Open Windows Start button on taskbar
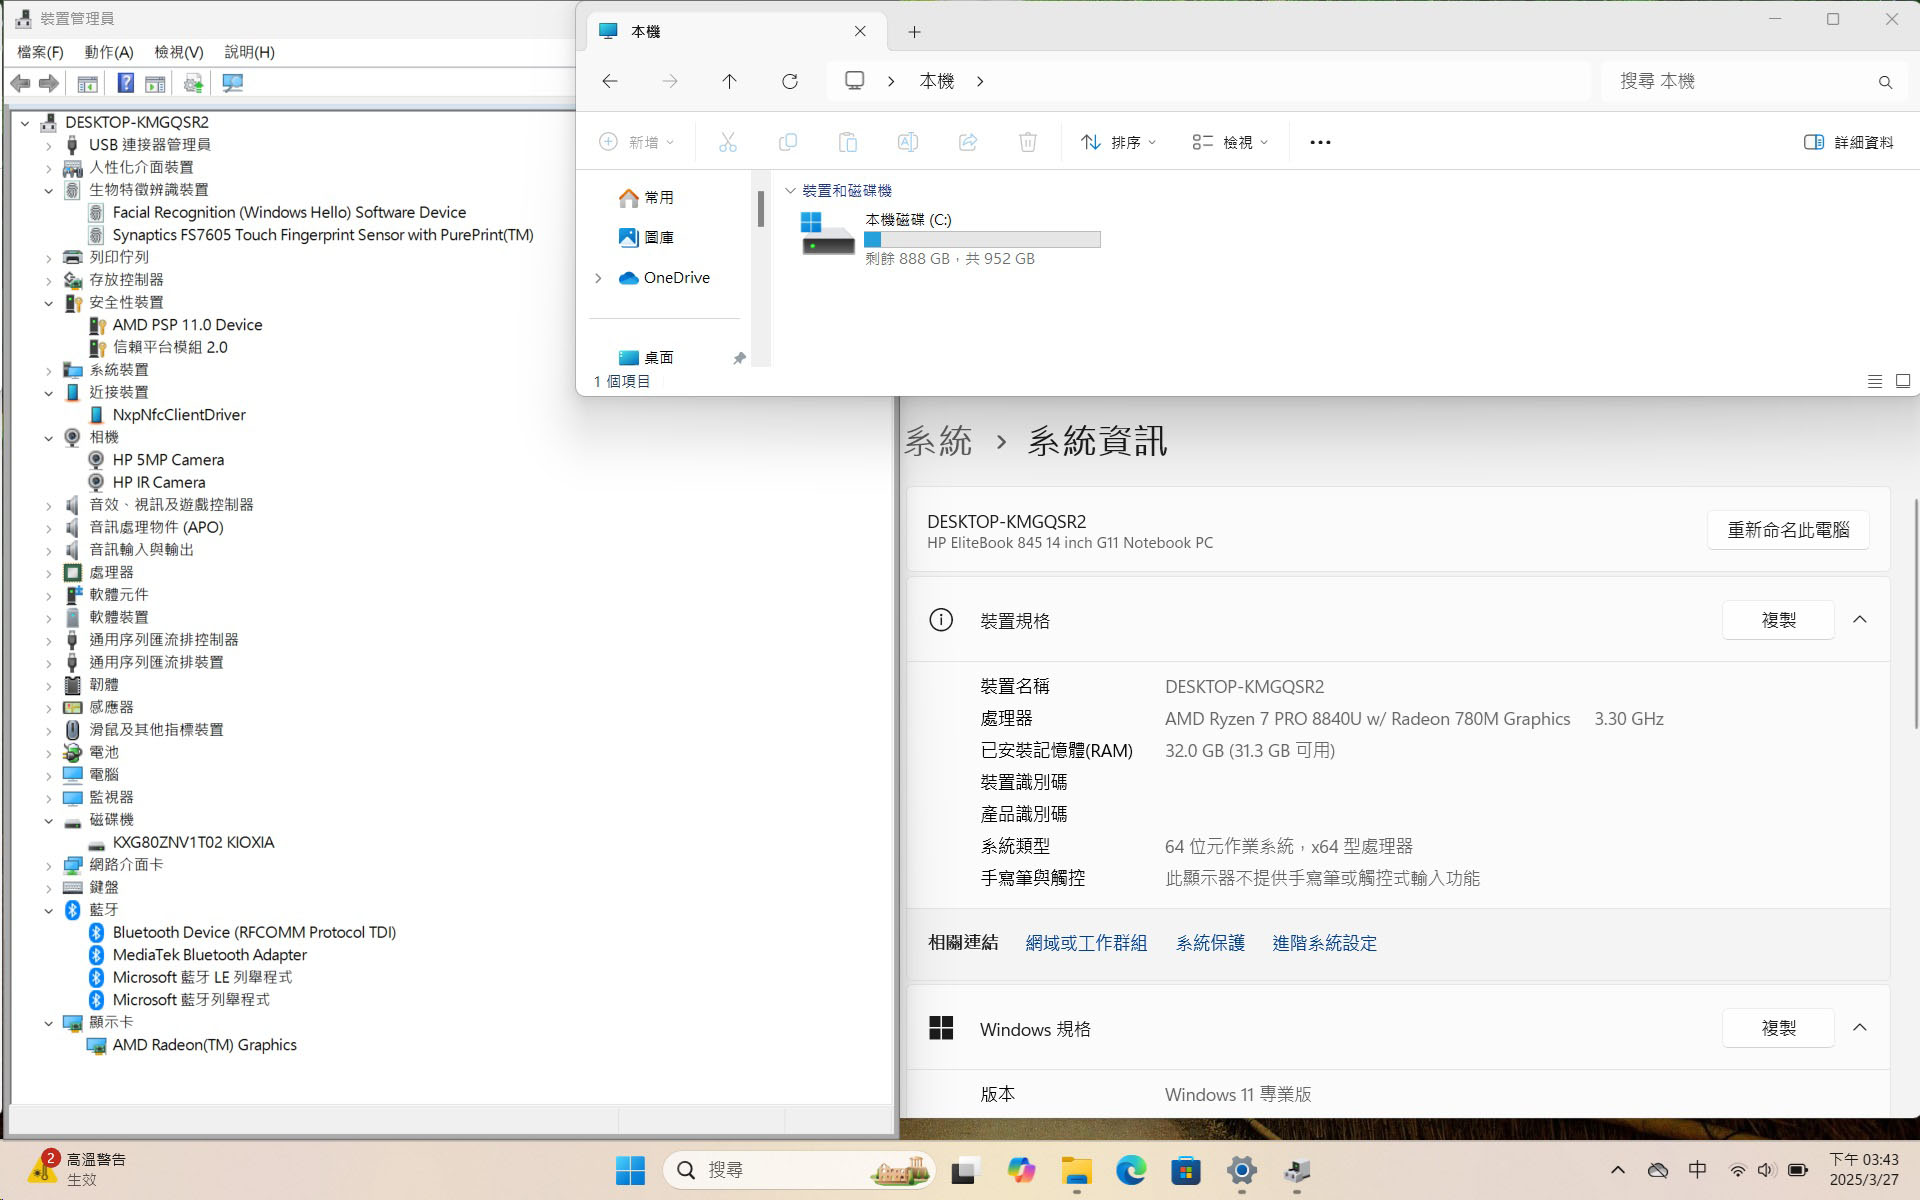Screen dimensions: 1920x1200 coord(630,1170)
